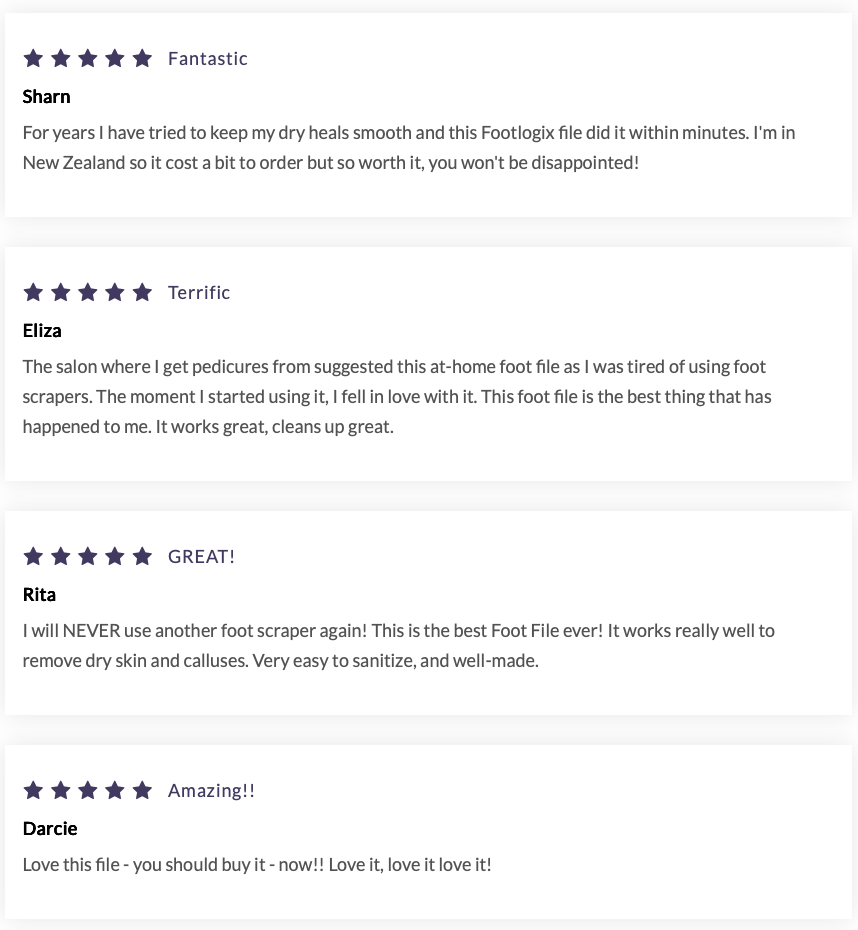Select the "GREAT!" review heading
Viewport: 858px width, 930px height.
pos(202,557)
